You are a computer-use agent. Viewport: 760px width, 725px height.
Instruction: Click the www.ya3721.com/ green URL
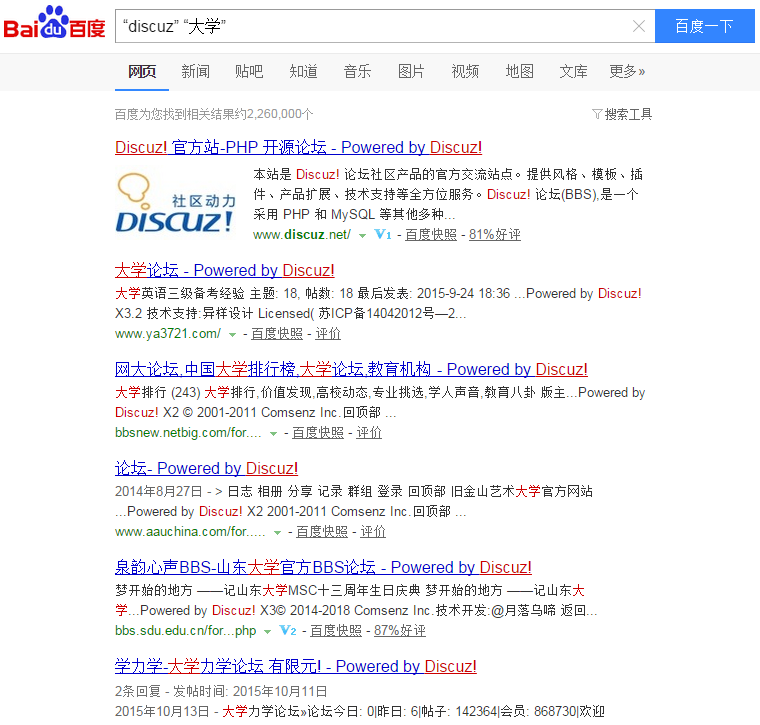168,333
